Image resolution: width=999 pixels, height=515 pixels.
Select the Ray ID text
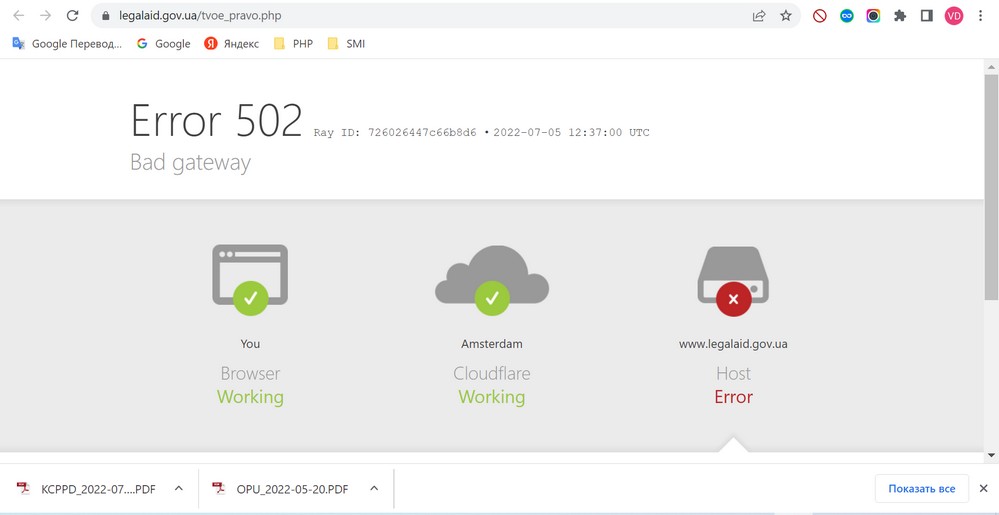click(x=395, y=133)
